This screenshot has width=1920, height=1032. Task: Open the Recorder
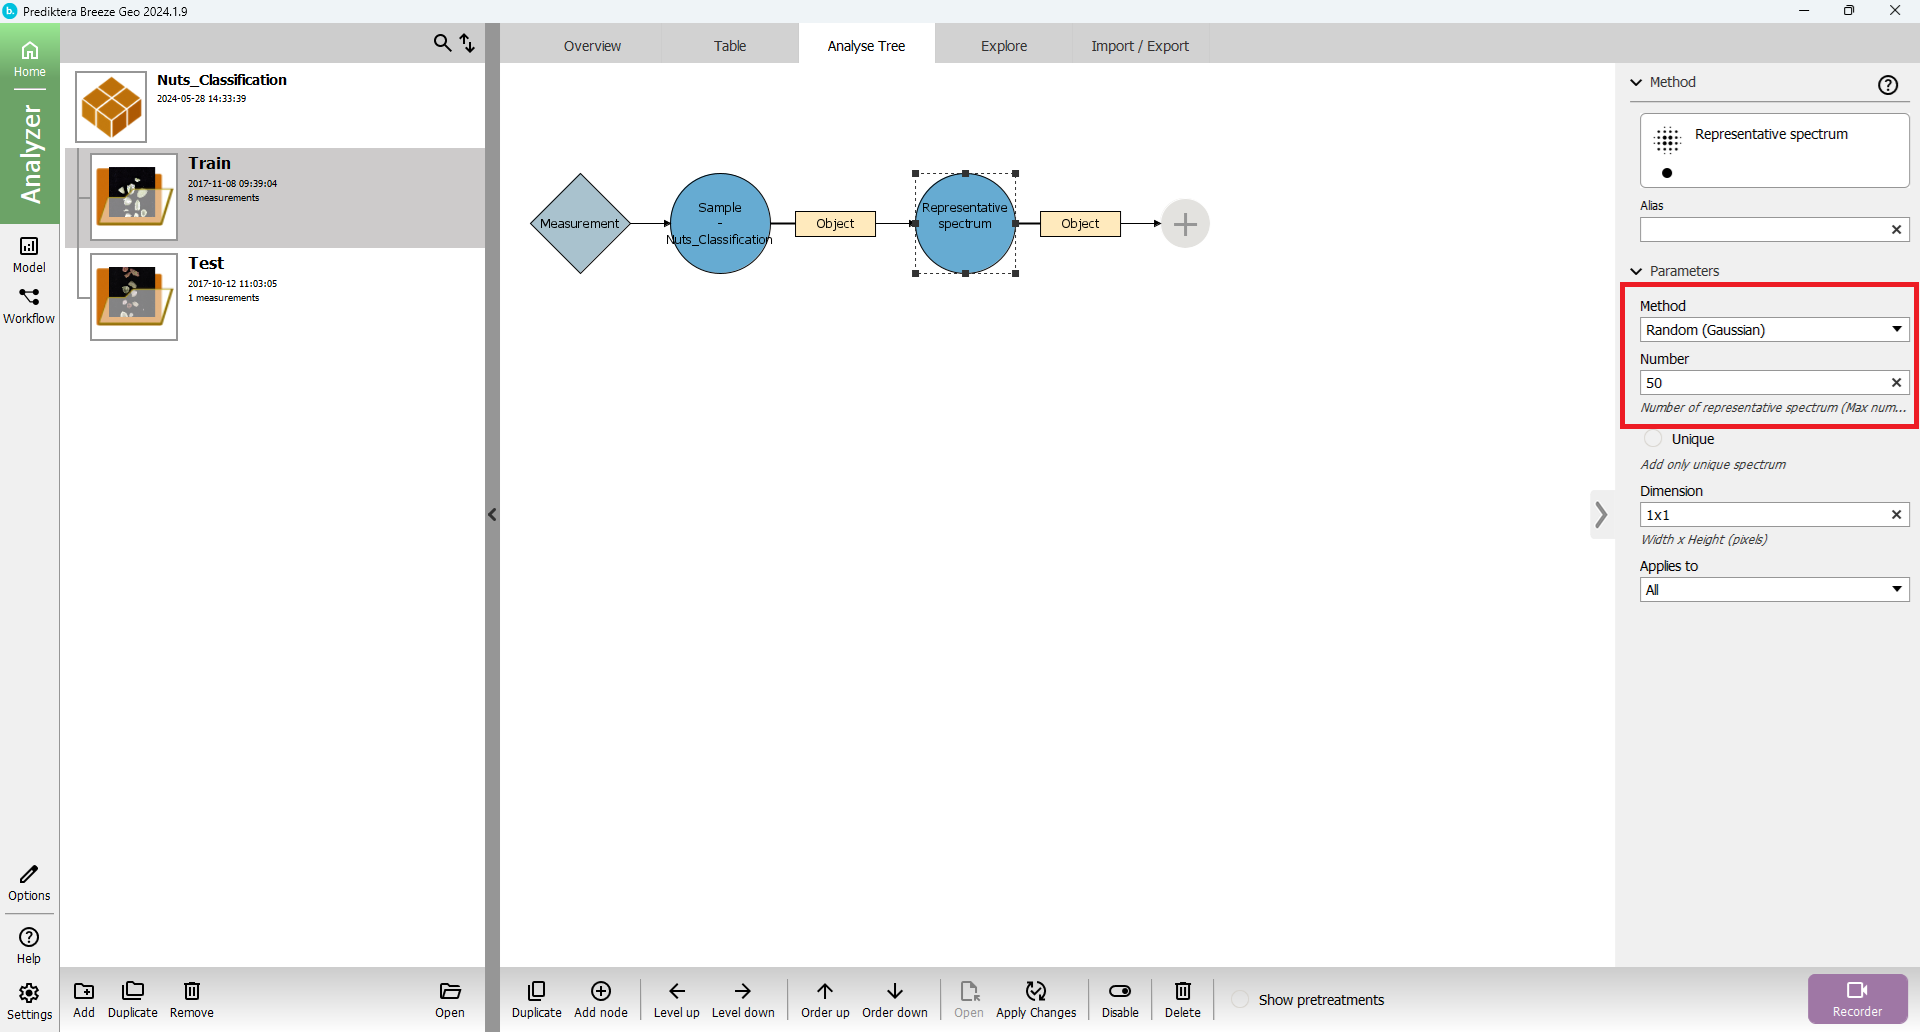pyautogui.click(x=1857, y=998)
